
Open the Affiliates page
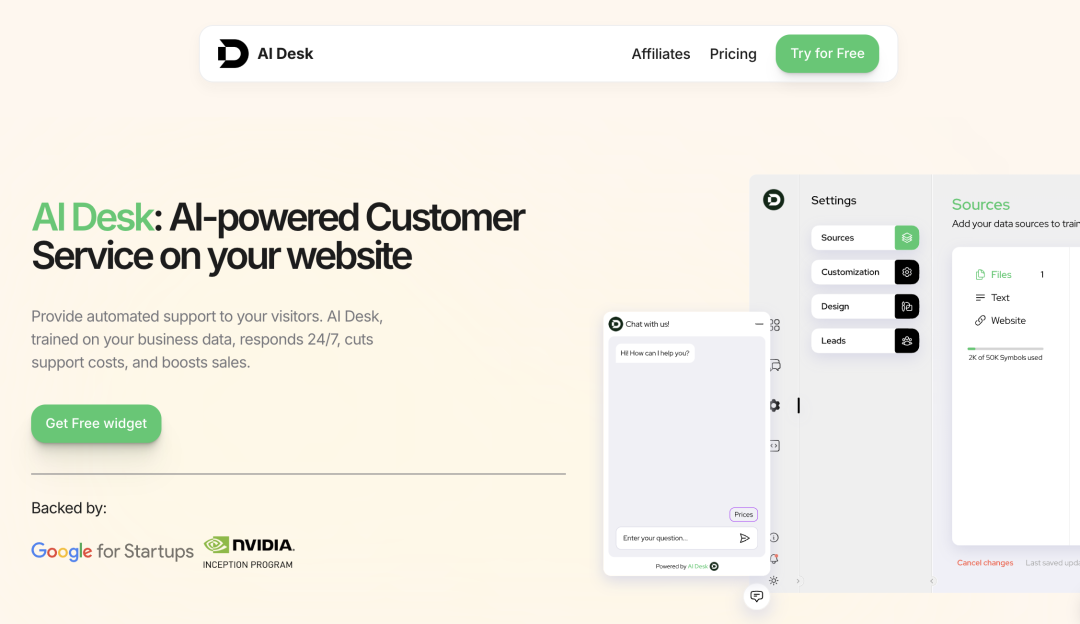click(661, 54)
